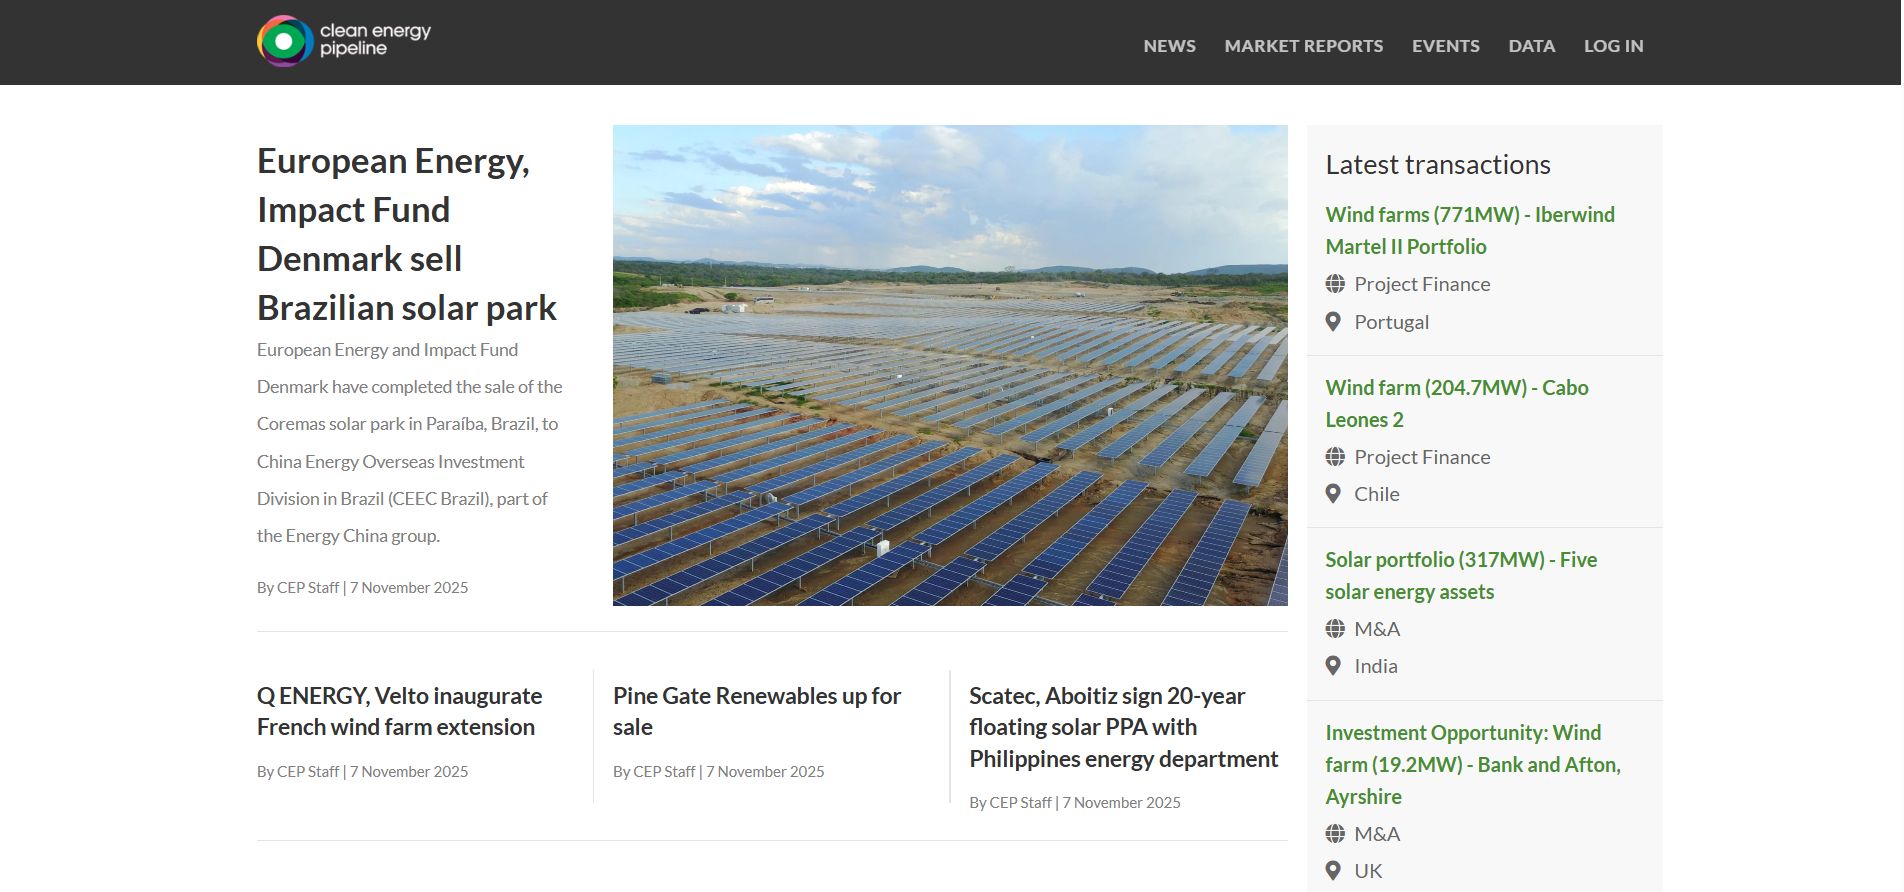Click the Portugal location text
Screen dimensions: 1904x892
click(x=1391, y=322)
